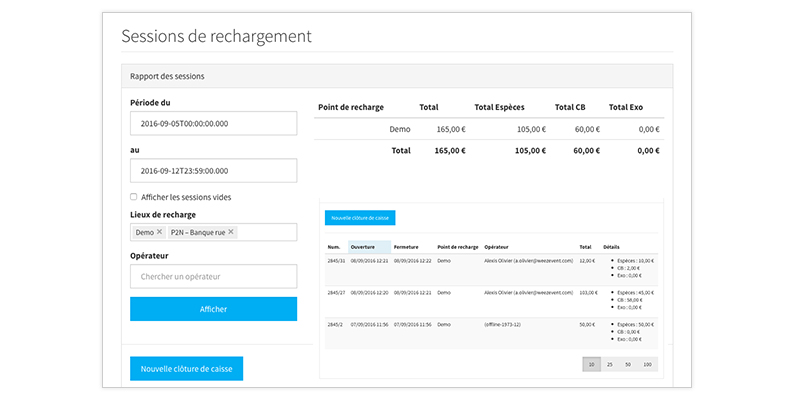Sort sessions by the Opérateur column header

pos(496,247)
